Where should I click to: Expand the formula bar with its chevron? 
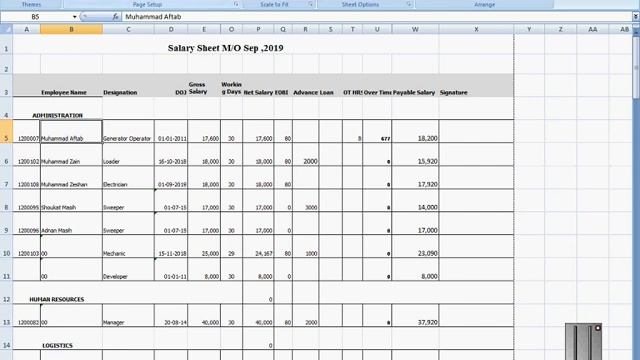pos(636,17)
